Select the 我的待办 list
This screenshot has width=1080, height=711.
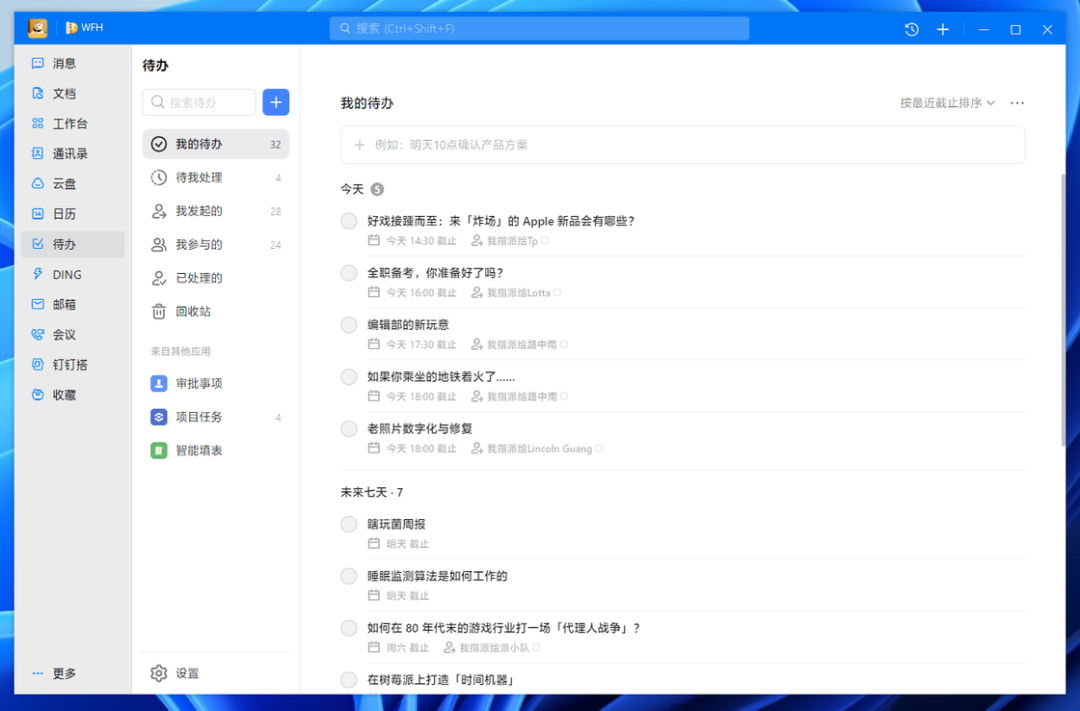tap(216, 144)
